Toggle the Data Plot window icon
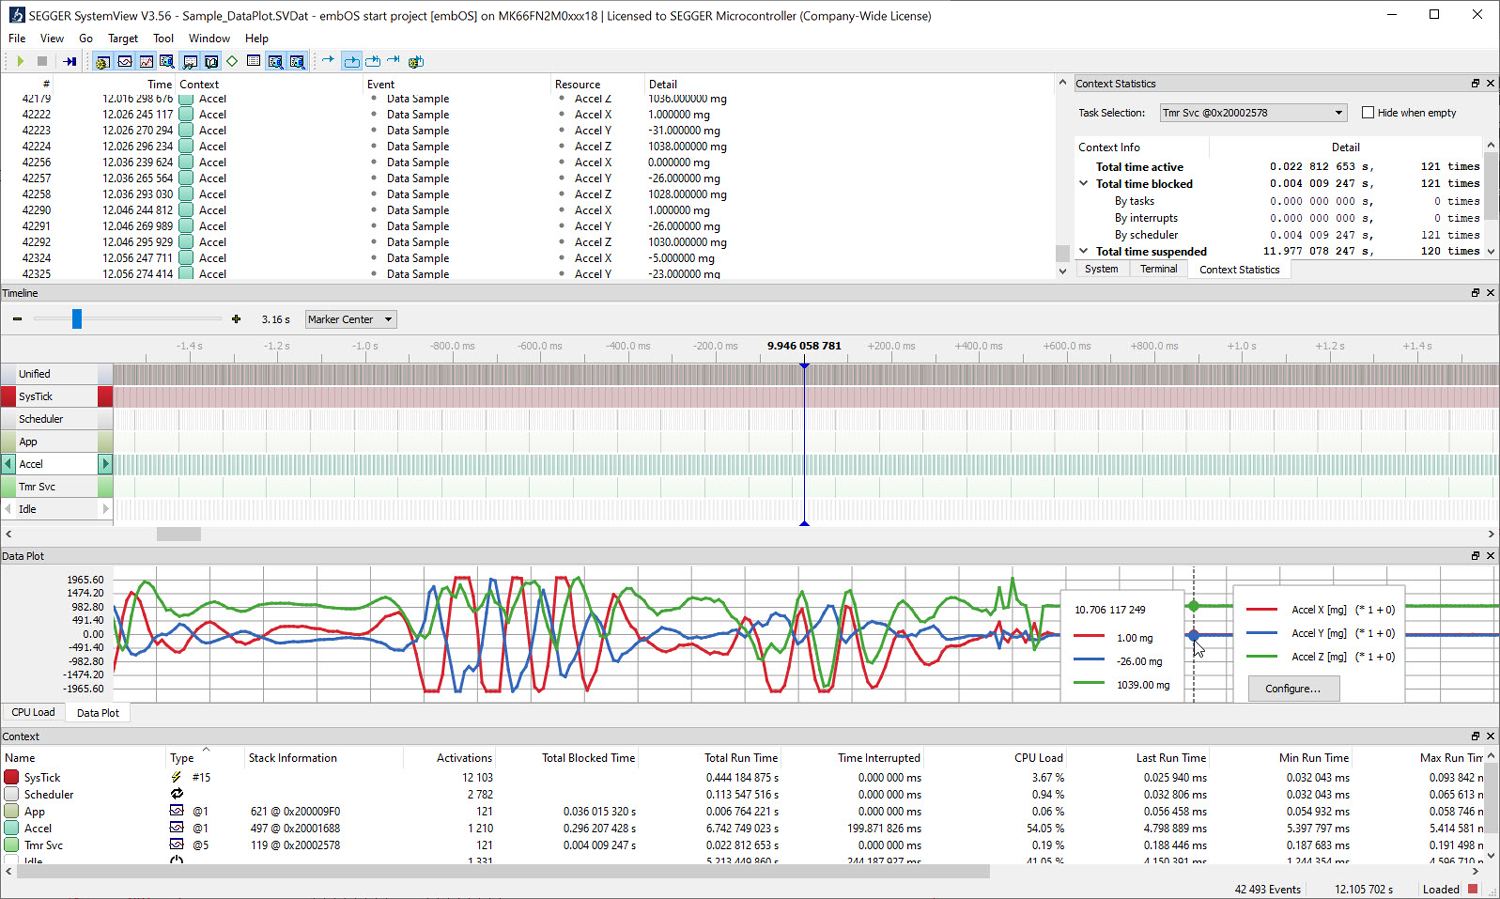Image resolution: width=1500 pixels, height=899 pixels. tap(145, 61)
